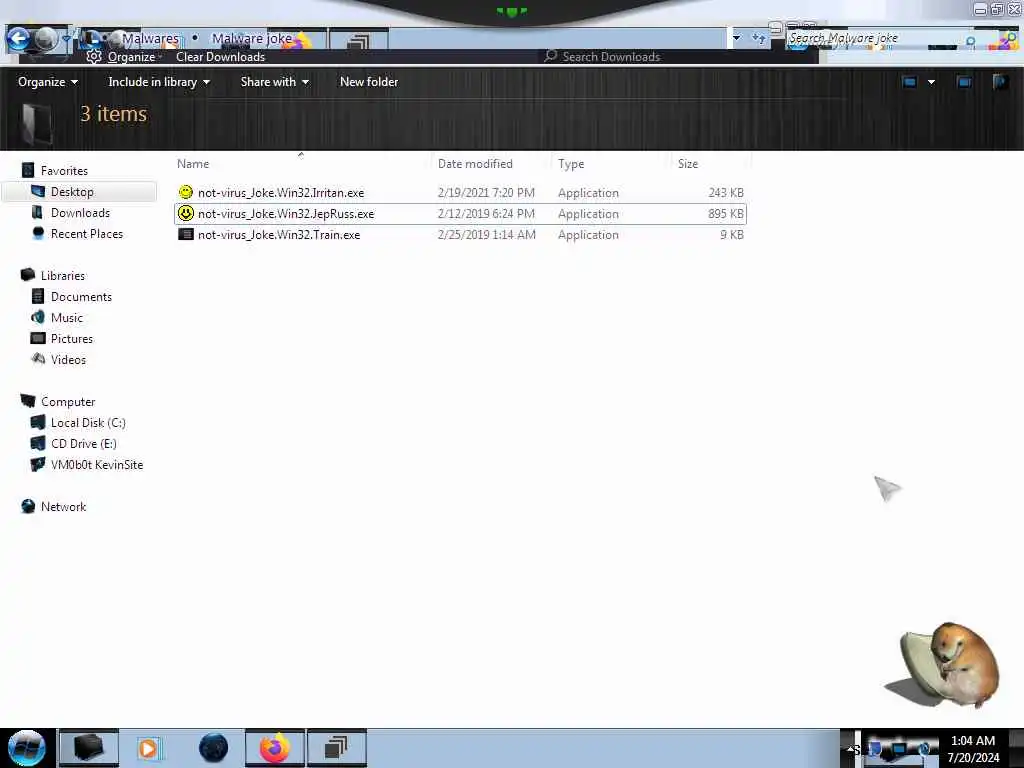Click the stacked windows taskbar icon

336,748
